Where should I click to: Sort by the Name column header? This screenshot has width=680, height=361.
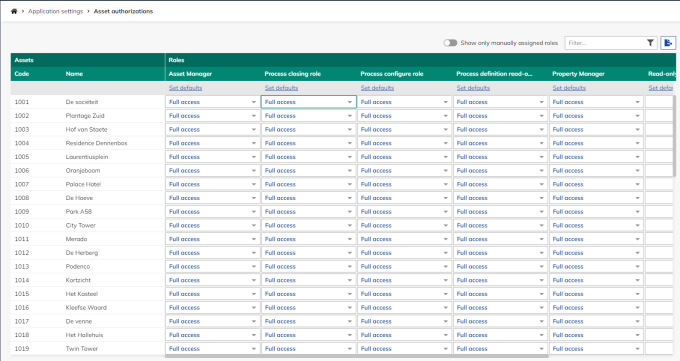pos(74,74)
